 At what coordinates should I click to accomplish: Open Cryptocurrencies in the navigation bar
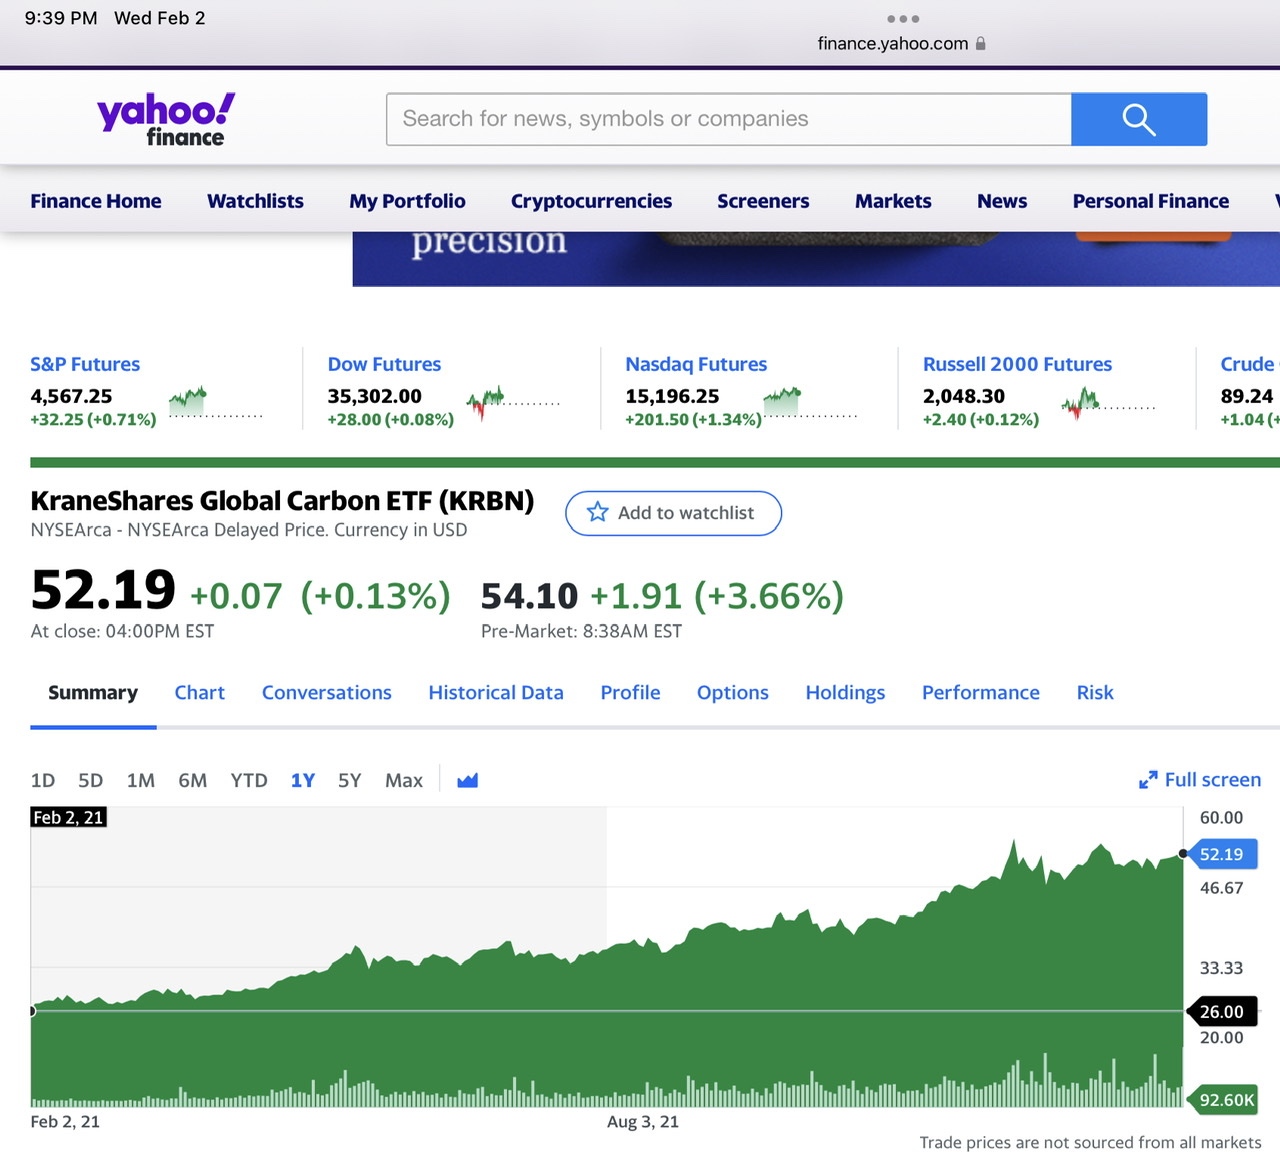(x=591, y=201)
